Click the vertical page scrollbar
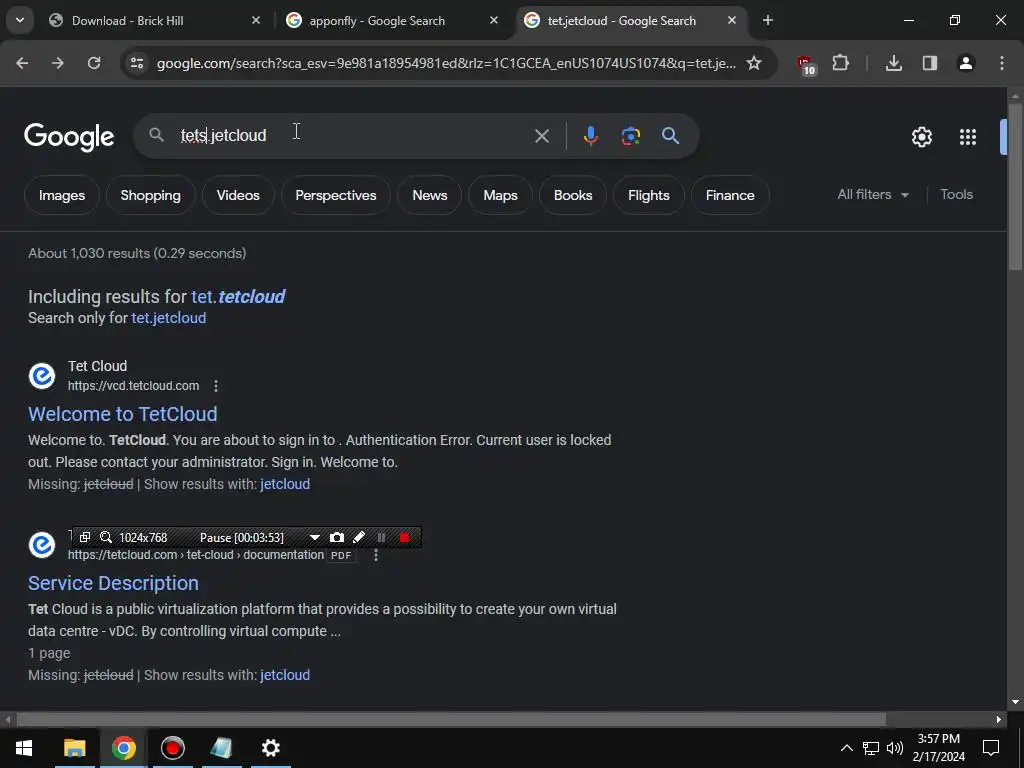Viewport: 1024px width, 768px height. click(x=1015, y=186)
